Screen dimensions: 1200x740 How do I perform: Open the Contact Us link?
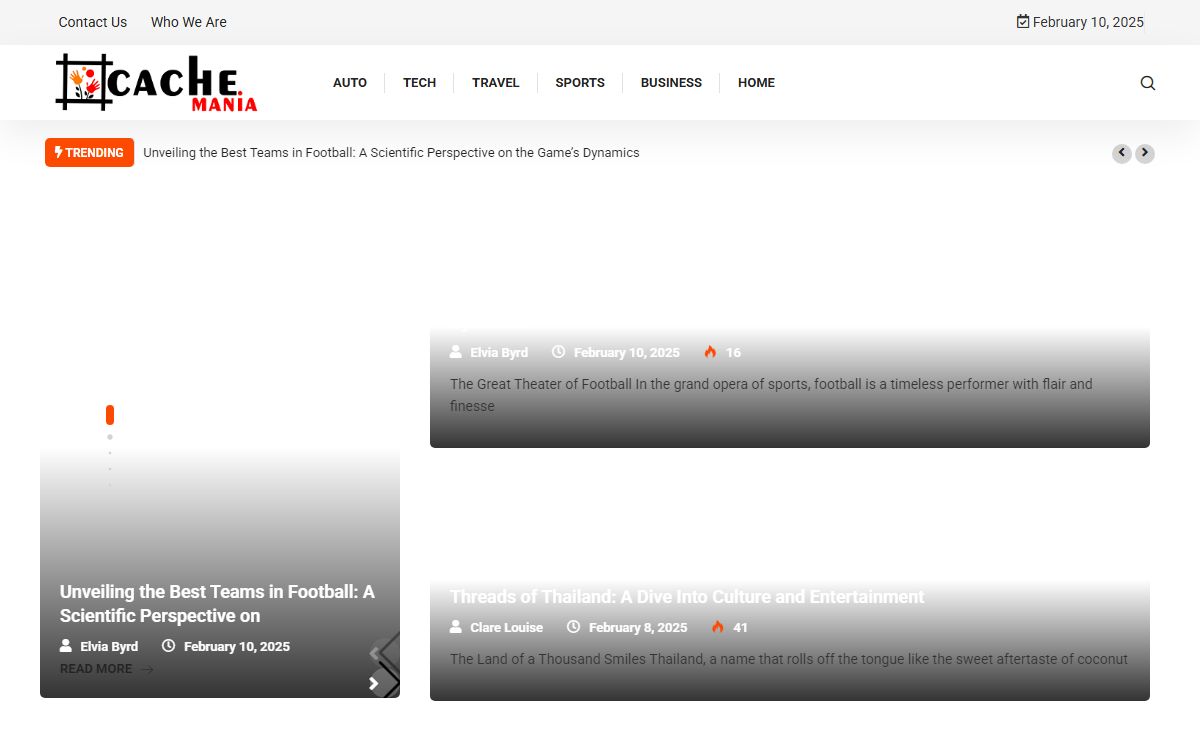click(93, 22)
